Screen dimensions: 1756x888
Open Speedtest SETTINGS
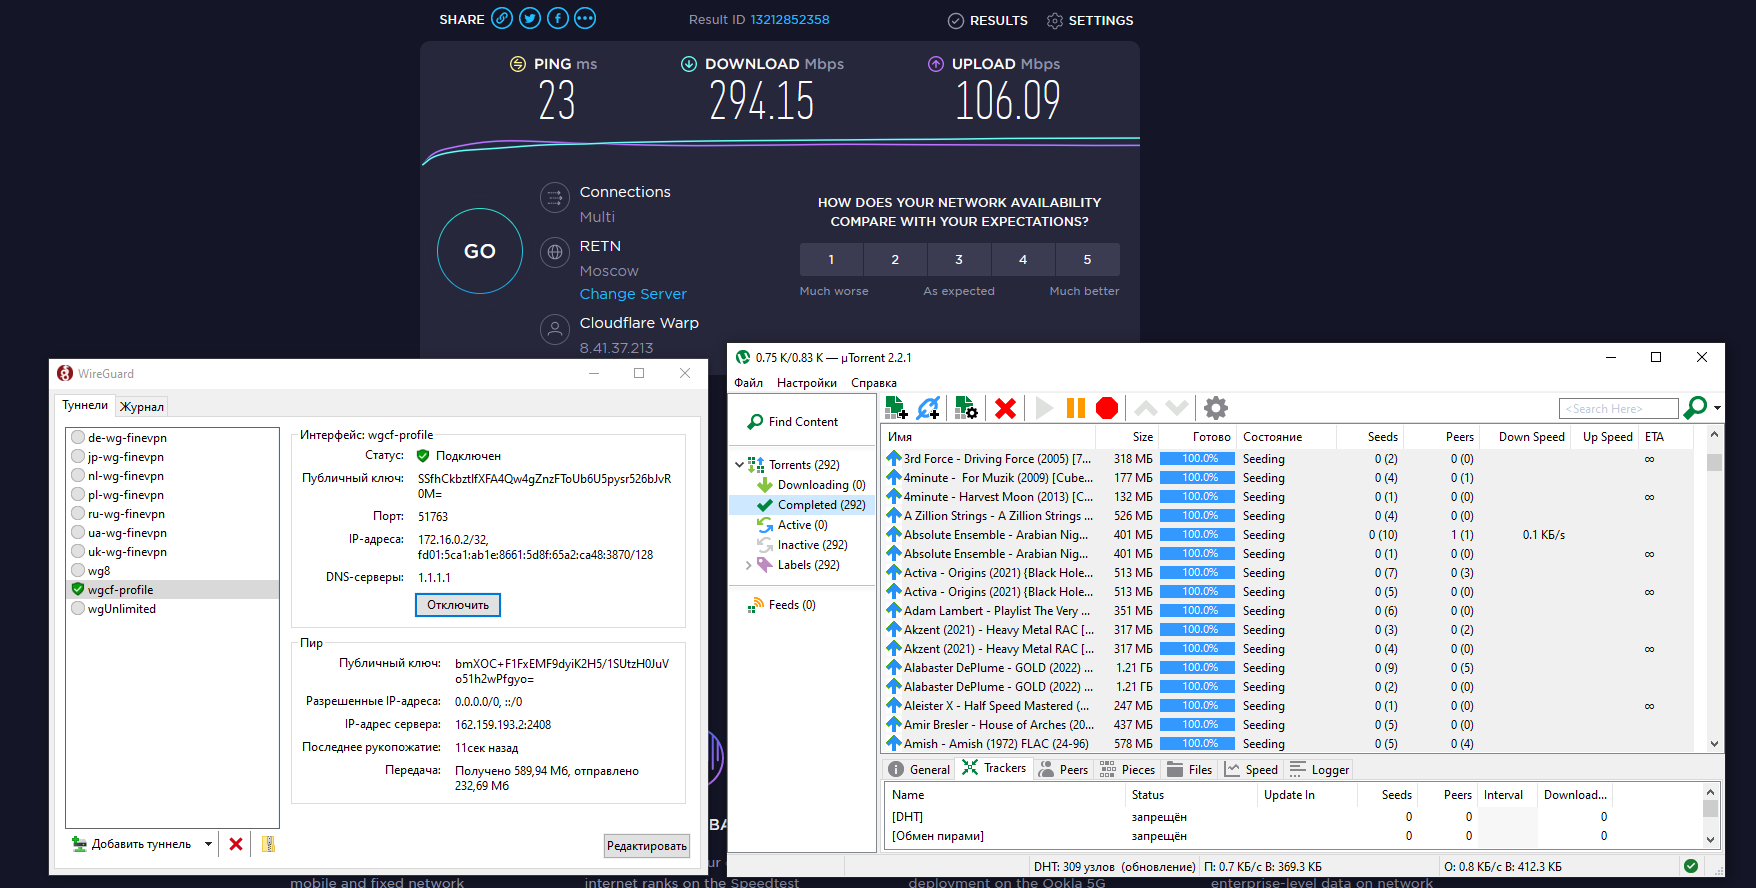point(1090,20)
